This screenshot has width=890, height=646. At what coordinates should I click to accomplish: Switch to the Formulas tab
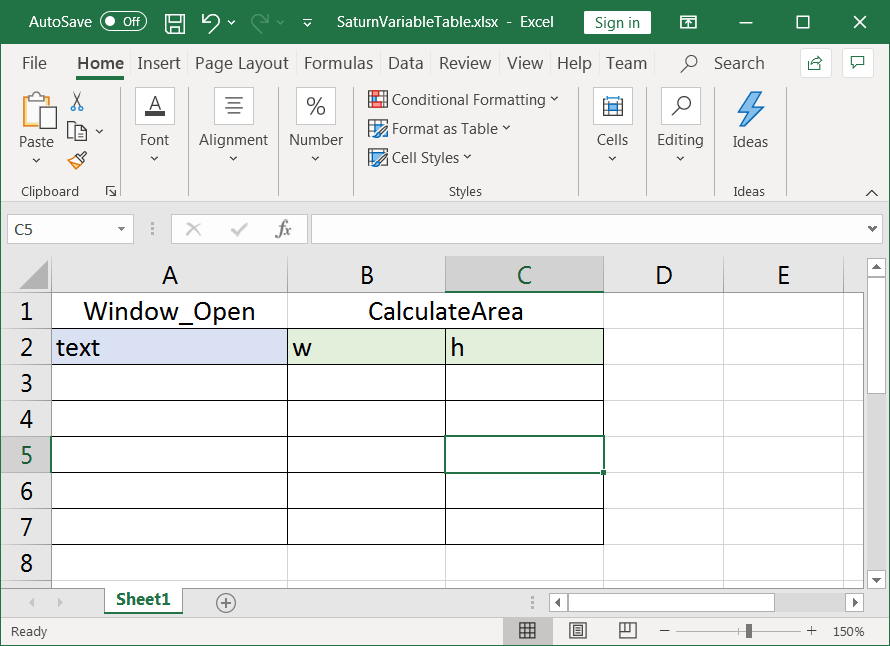[x=338, y=63]
